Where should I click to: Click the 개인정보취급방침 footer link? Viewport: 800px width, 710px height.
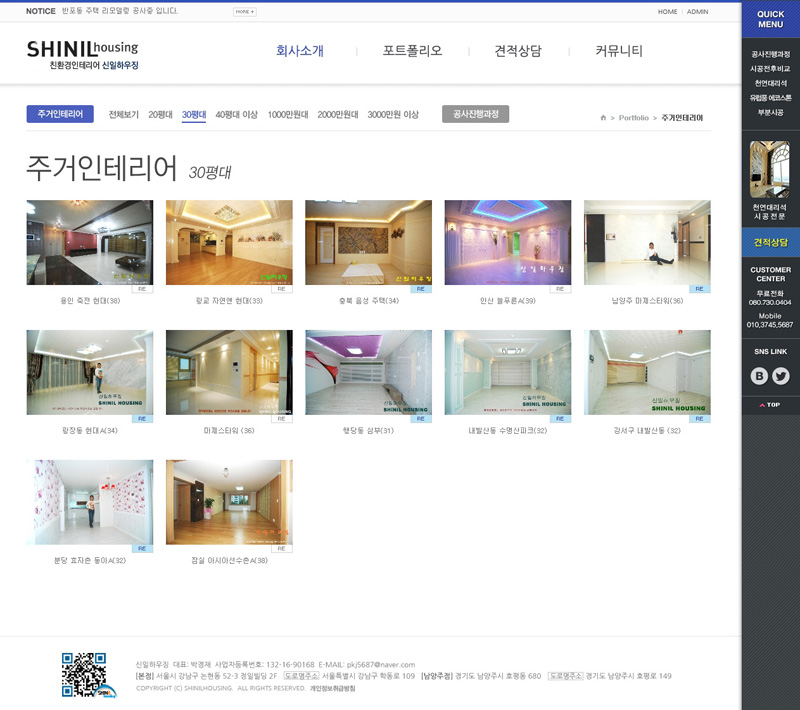pyautogui.click(x=332, y=689)
